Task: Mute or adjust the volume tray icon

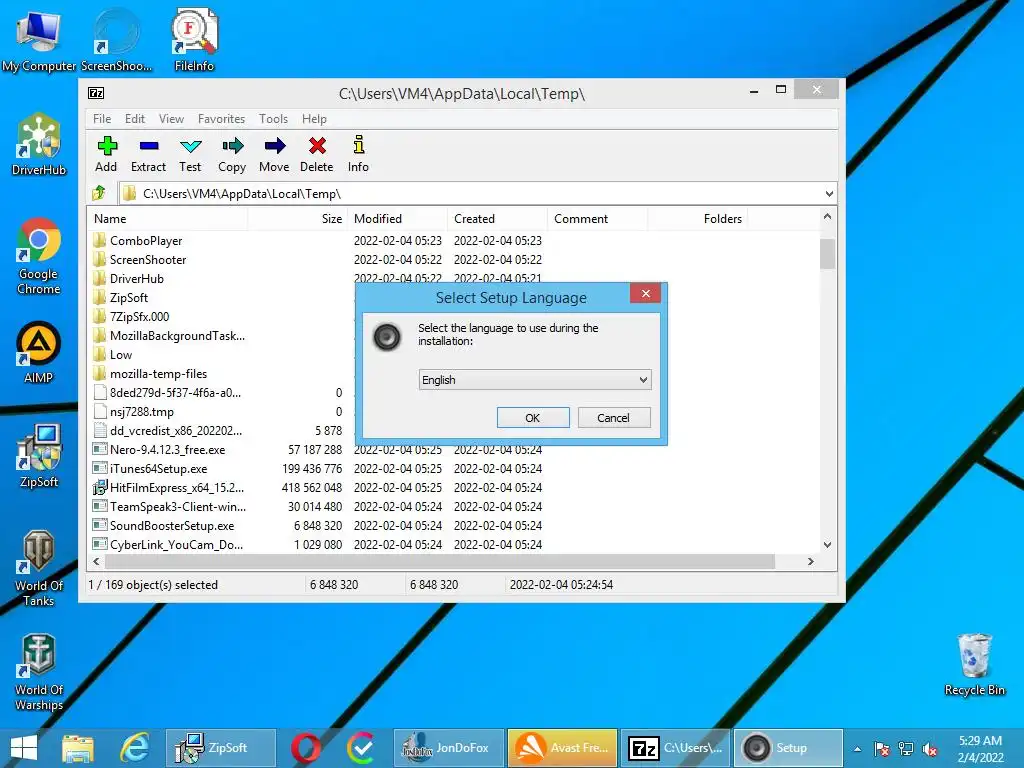Action: pos(930,749)
